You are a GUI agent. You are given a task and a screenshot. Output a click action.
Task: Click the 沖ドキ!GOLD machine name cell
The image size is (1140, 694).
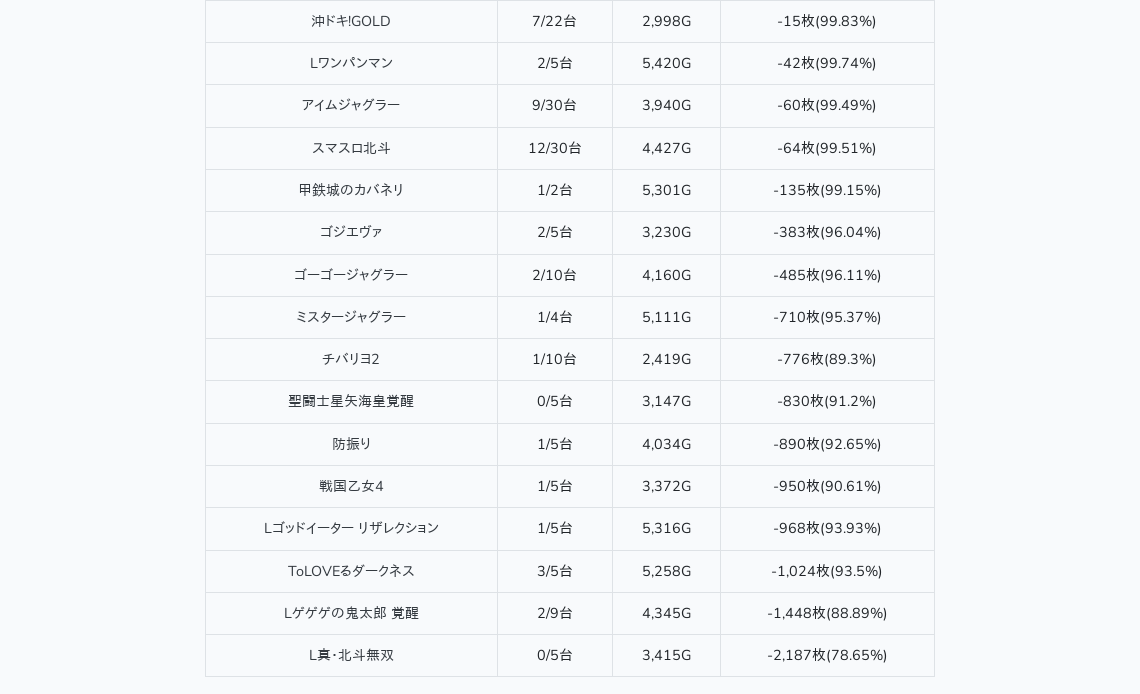point(351,21)
